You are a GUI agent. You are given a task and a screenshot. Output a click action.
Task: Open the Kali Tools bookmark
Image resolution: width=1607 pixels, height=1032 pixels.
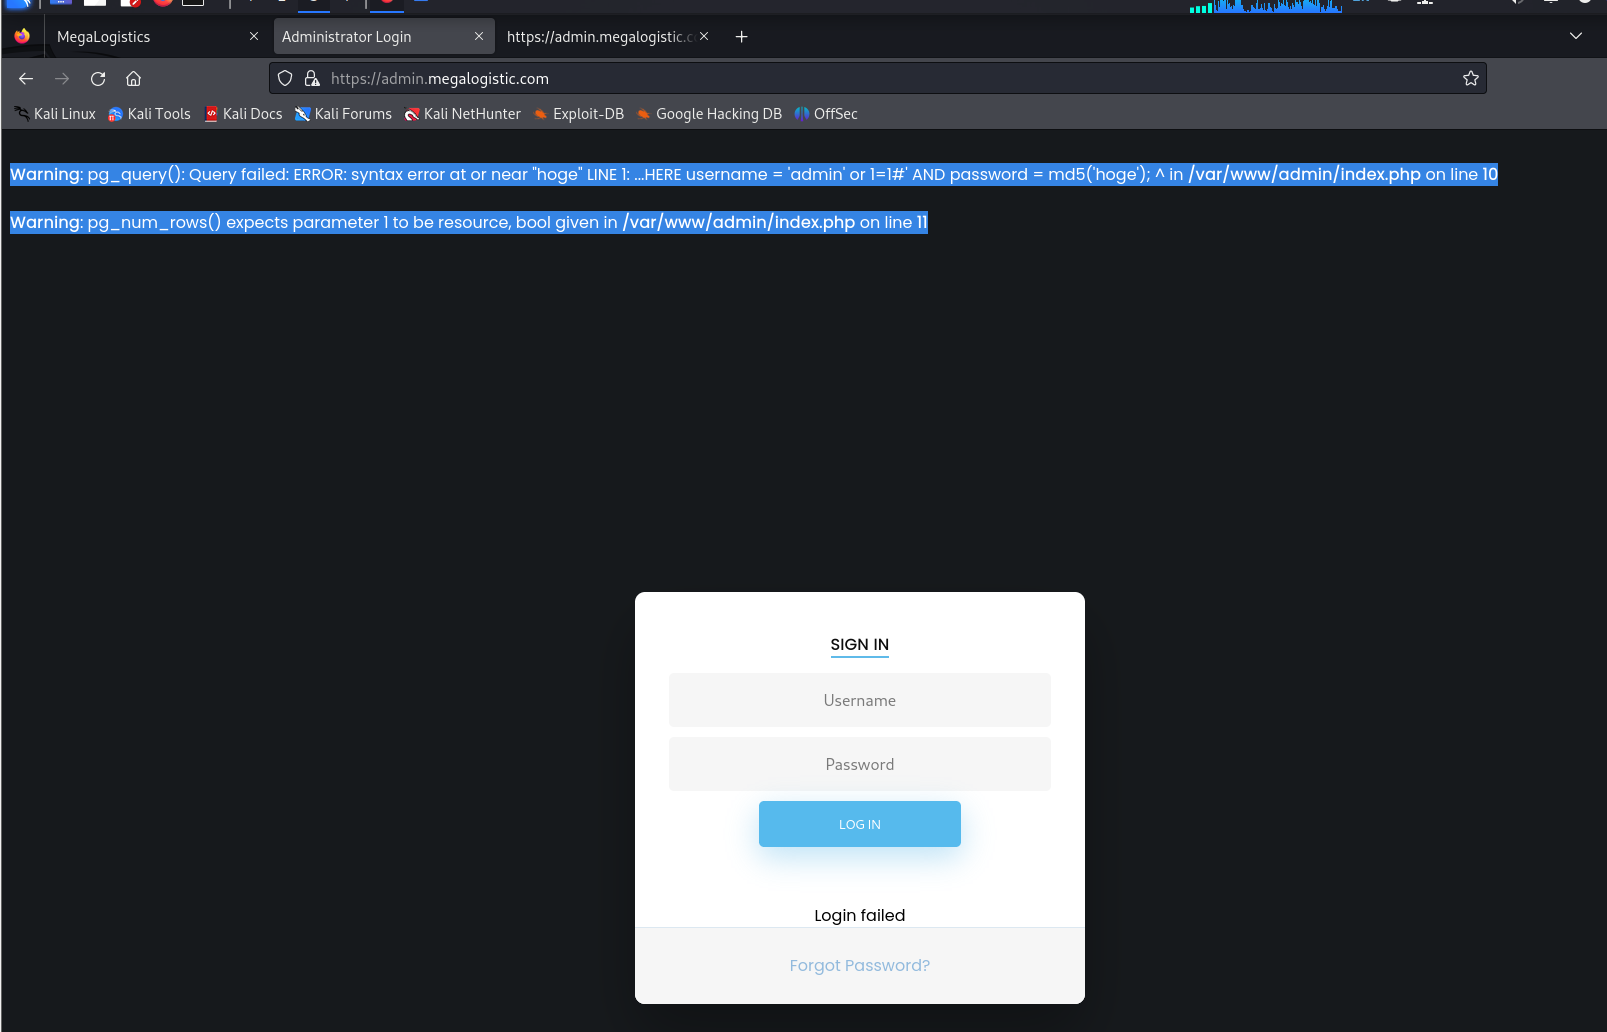tap(149, 114)
